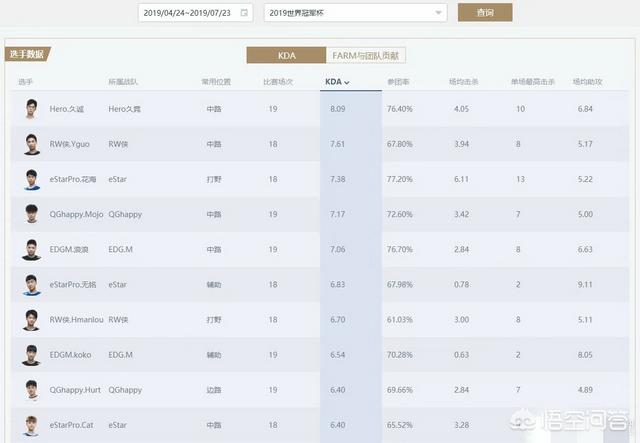The image size is (640, 443).
Task: Select player name RW侠.Hmanlou
Action: click(x=76, y=320)
